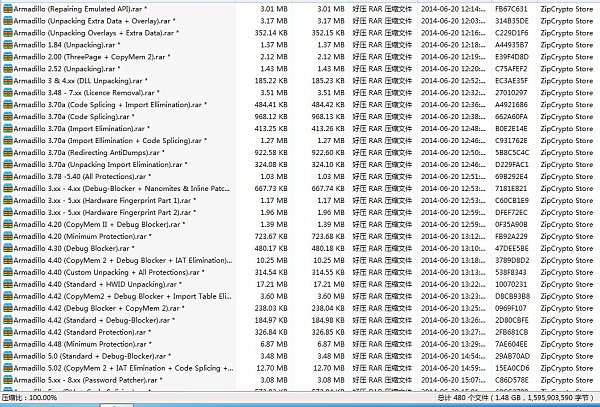Click CRC value C229D1F6

[512, 33]
